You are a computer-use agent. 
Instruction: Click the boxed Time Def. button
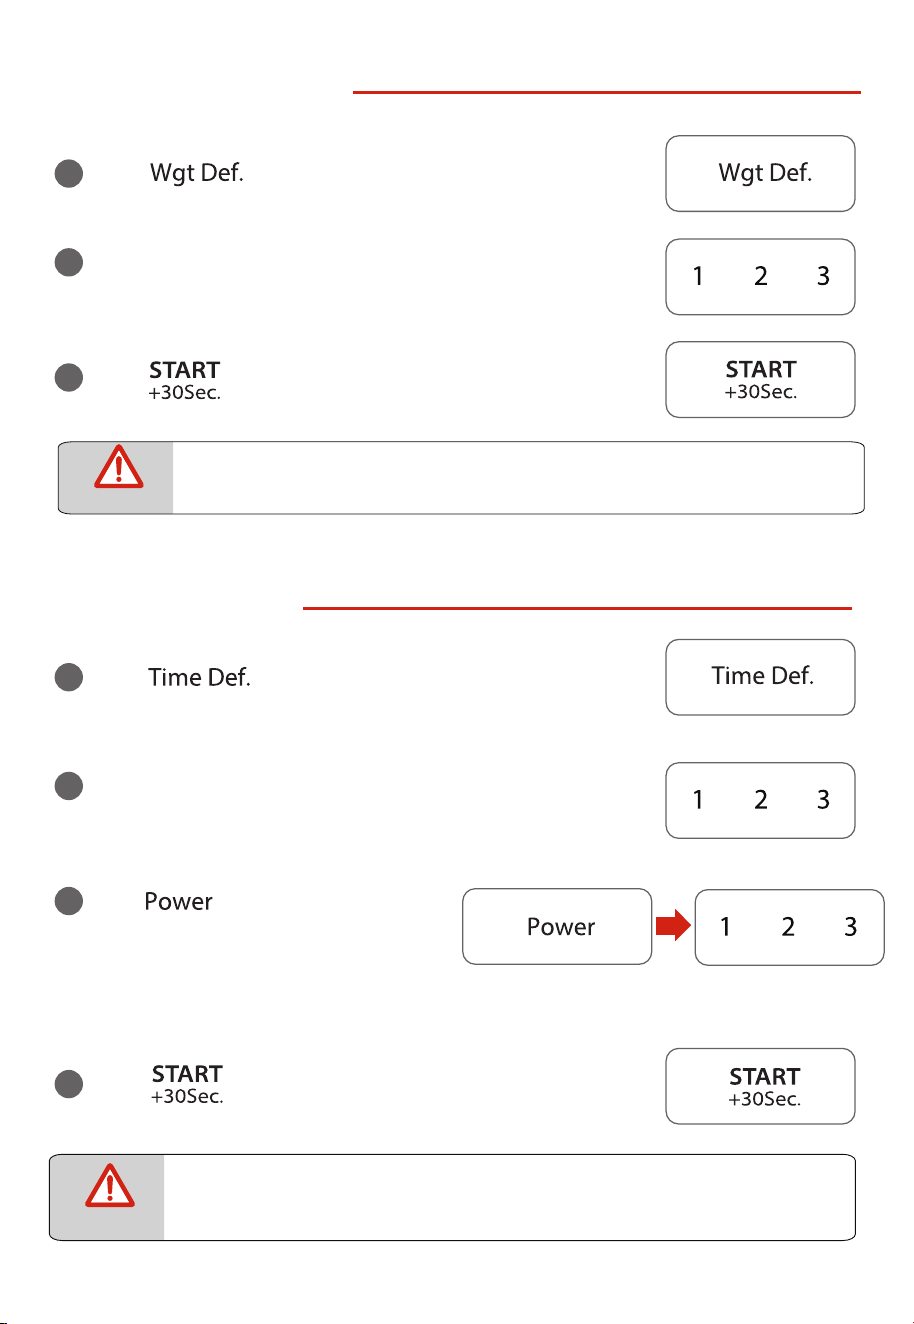[x=760, y=677]
